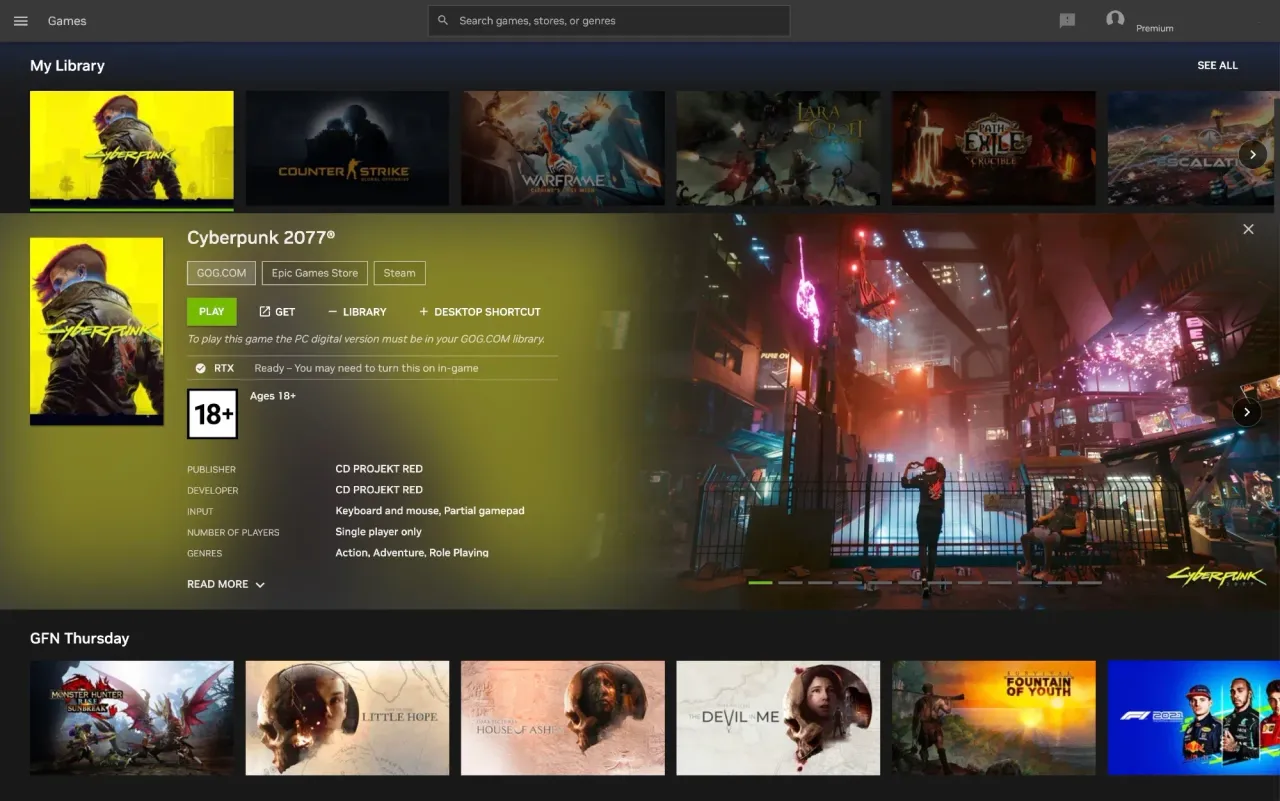Select first green screenshot carousel indicator
Screen dimensions: 1280x801
(x=760, y=582)
